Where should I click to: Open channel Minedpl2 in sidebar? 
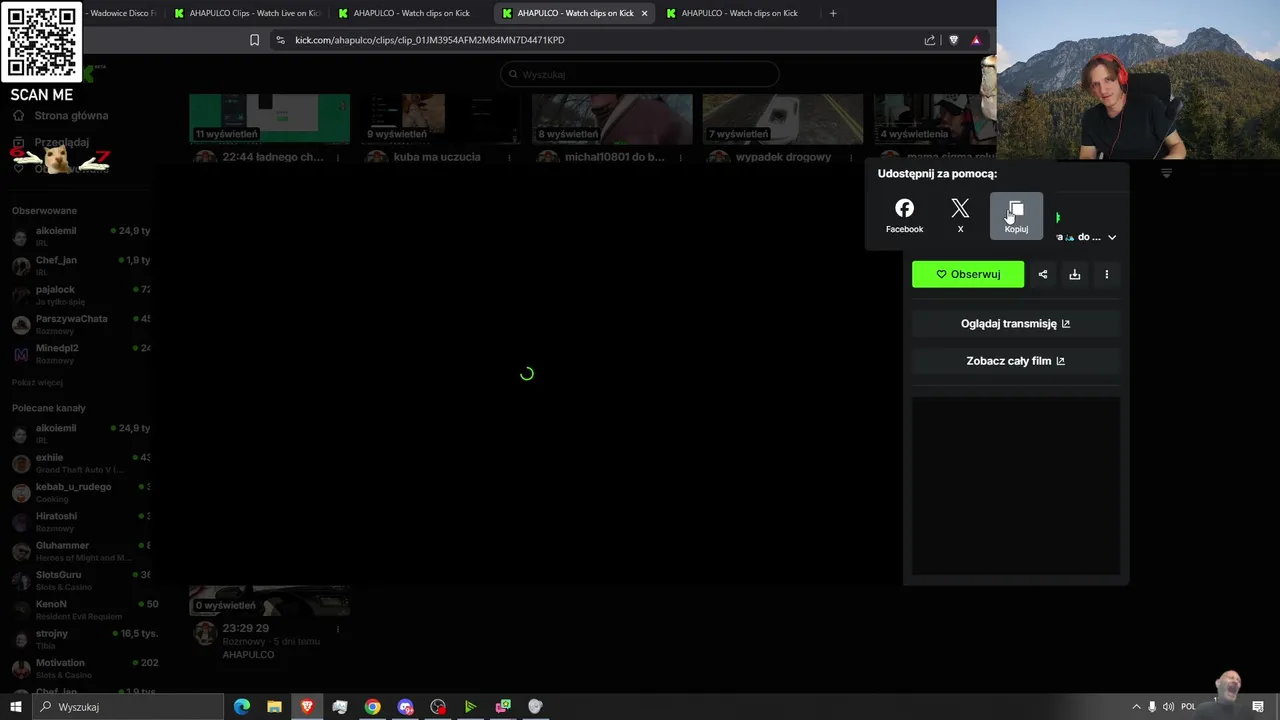tap(80, 353)
